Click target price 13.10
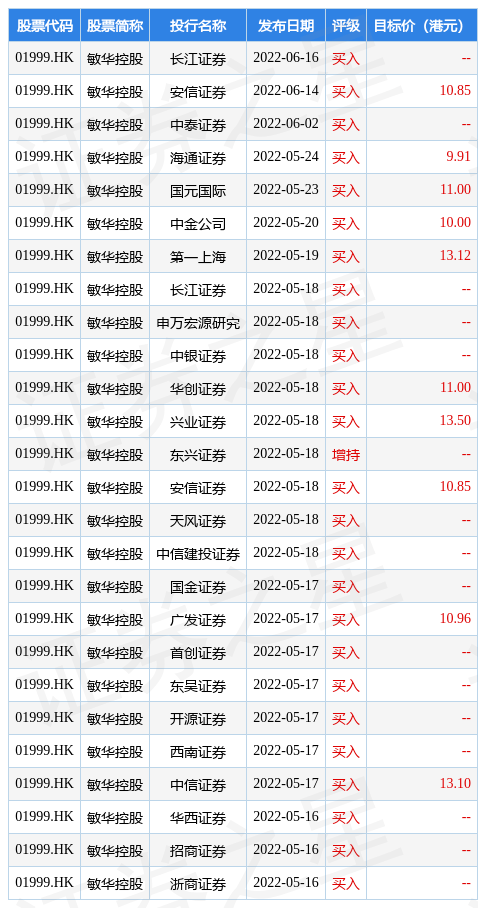478x908 pixels. [x=455, y=783]
